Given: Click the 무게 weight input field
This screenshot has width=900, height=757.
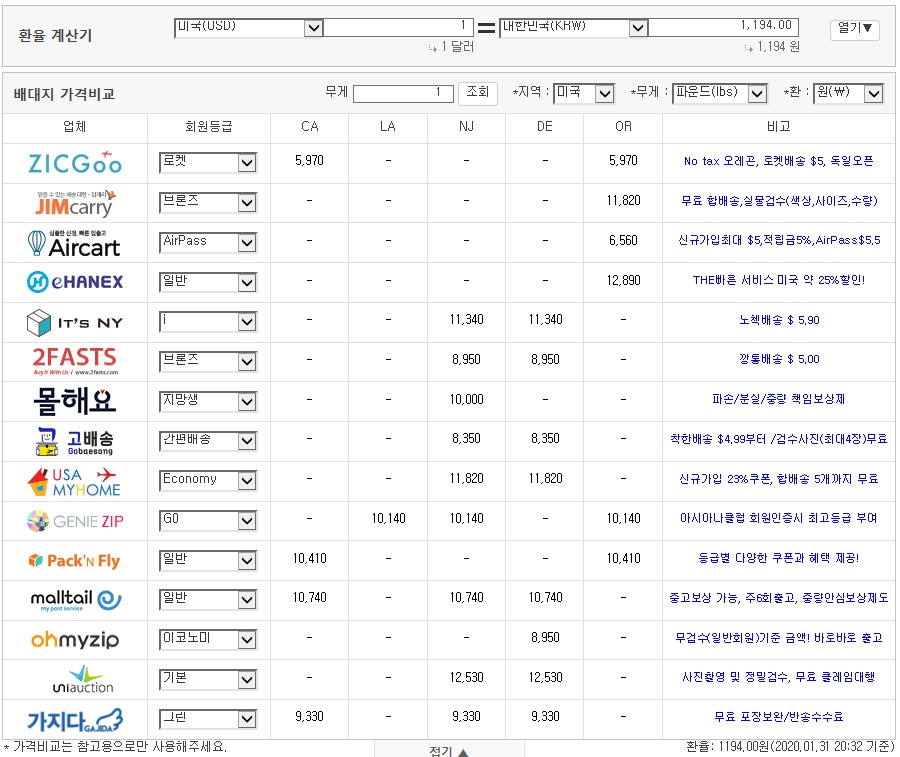Looking at the screenshot, I should 404,93.
